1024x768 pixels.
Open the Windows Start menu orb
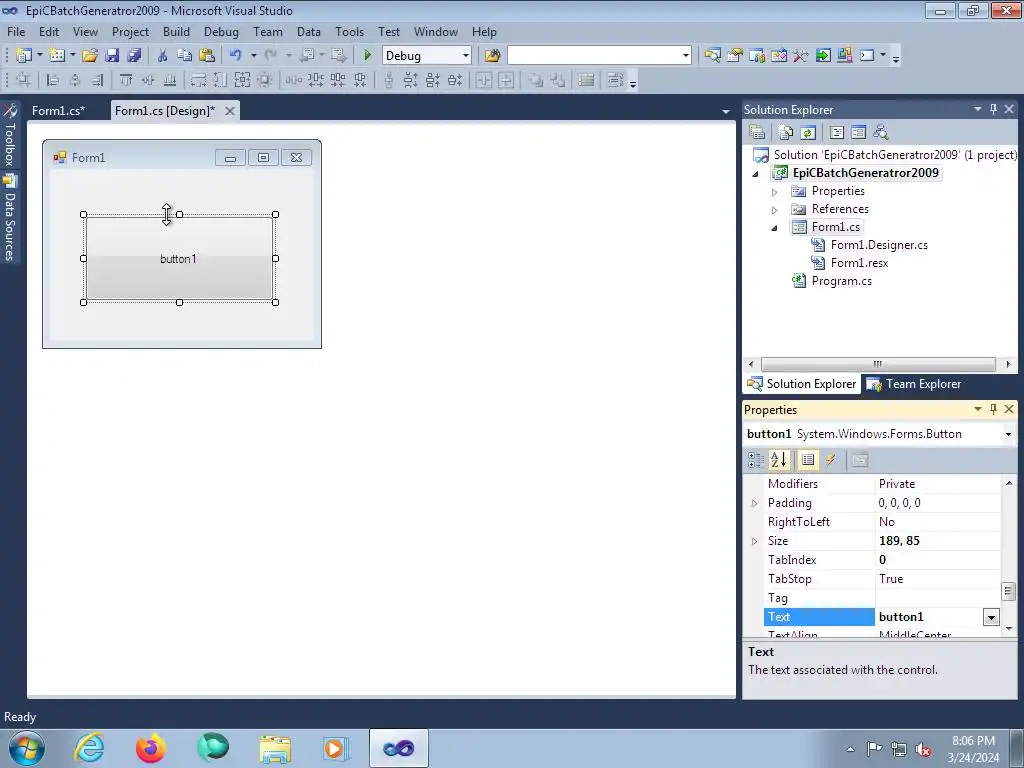(x=27, y=748)
